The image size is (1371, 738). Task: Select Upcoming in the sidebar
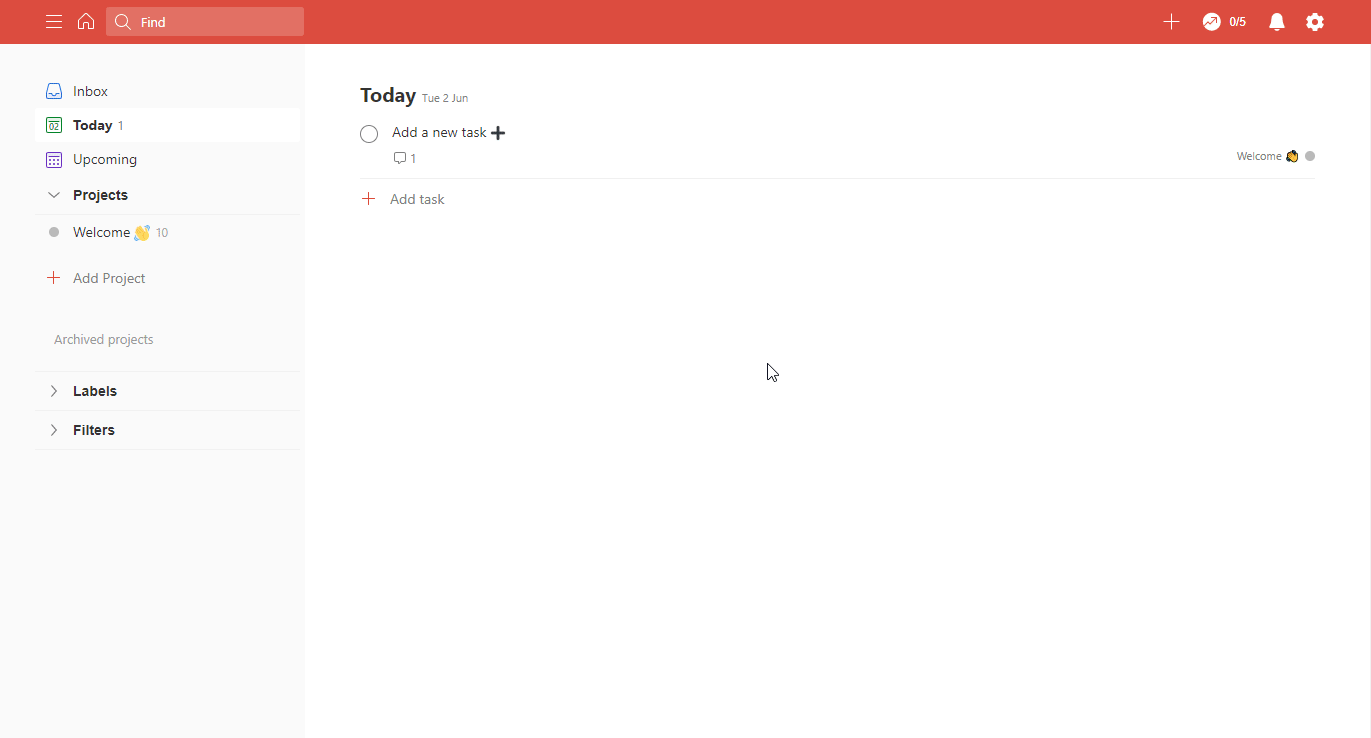tap(104, 159)
